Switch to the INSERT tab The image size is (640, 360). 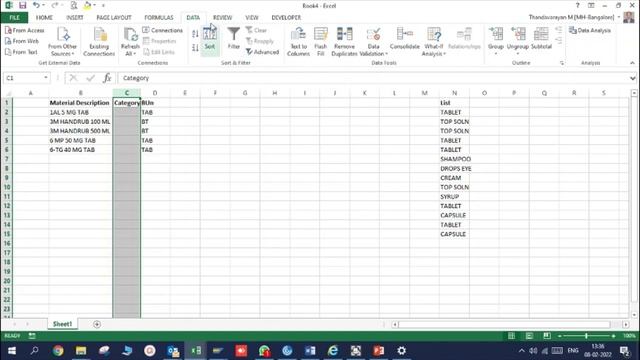coord(75,18)
